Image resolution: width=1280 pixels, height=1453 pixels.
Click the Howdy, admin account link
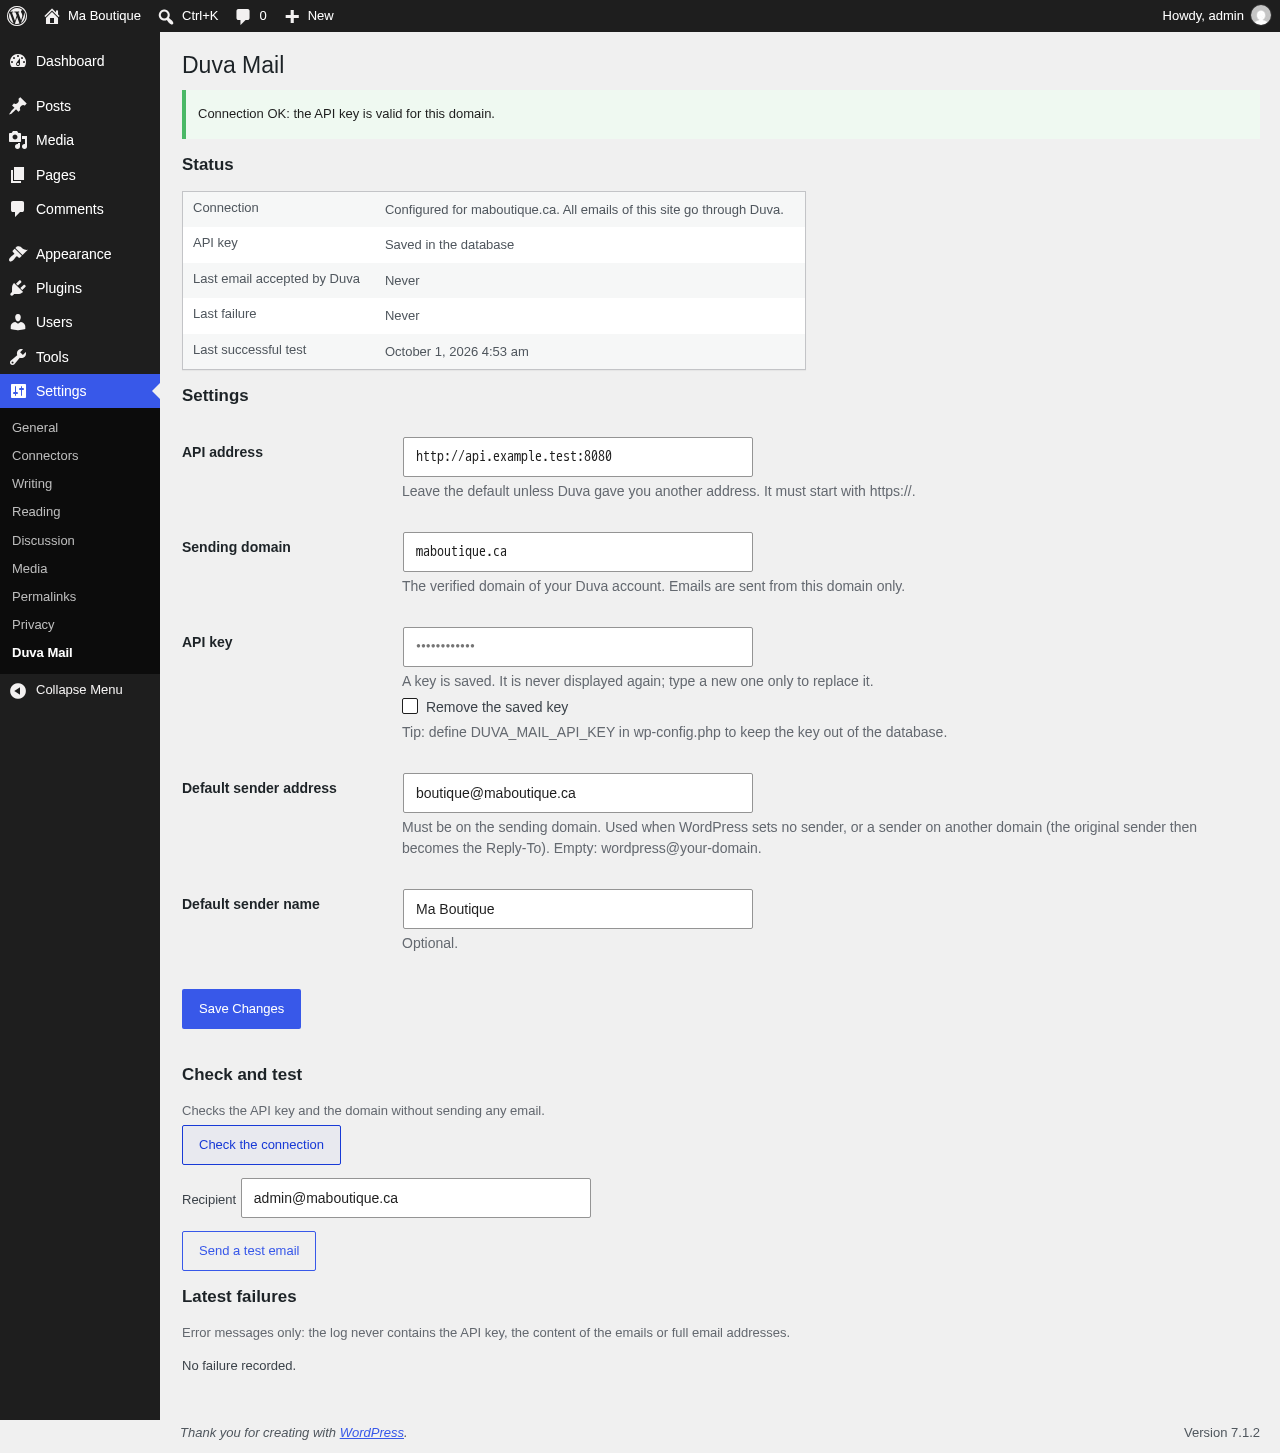pos(1216,16)
